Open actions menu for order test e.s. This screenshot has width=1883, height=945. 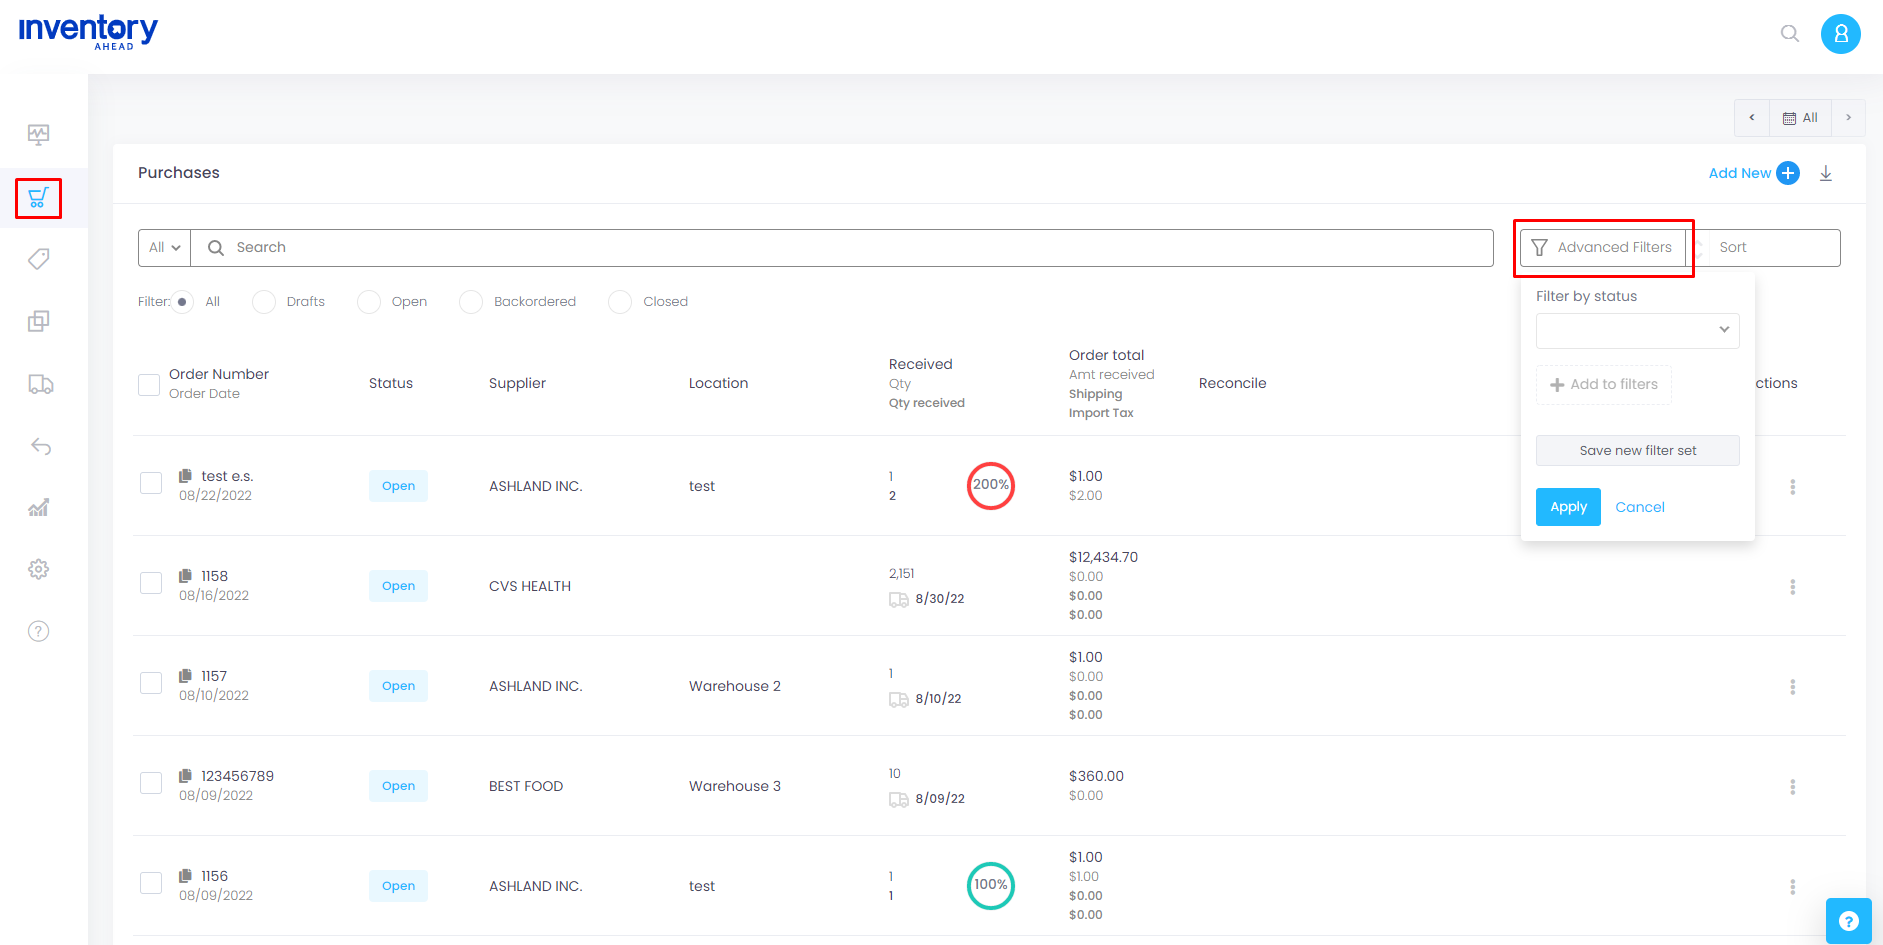coord(1792,487)
